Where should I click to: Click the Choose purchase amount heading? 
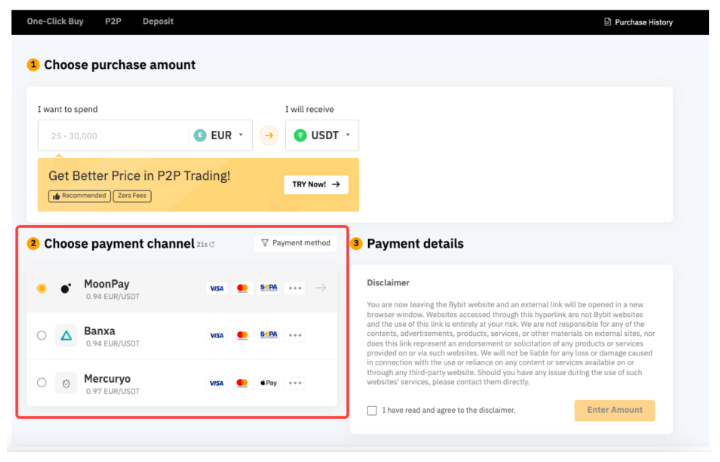coord(120,65)
